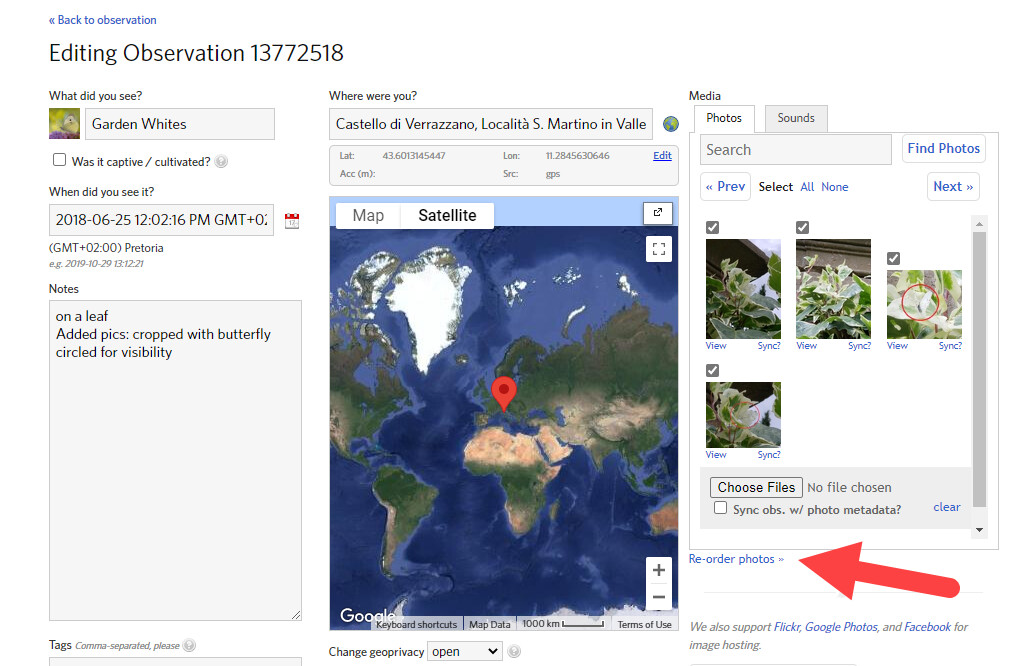Switch the map to Map view
Viewport: 1035px width, 666px height.
(367, 214)
